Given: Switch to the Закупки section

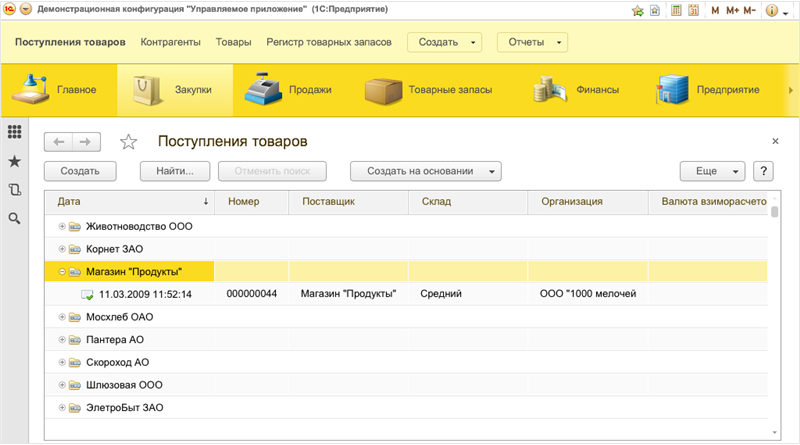Looking at the screenshot, I should (175, 90).
